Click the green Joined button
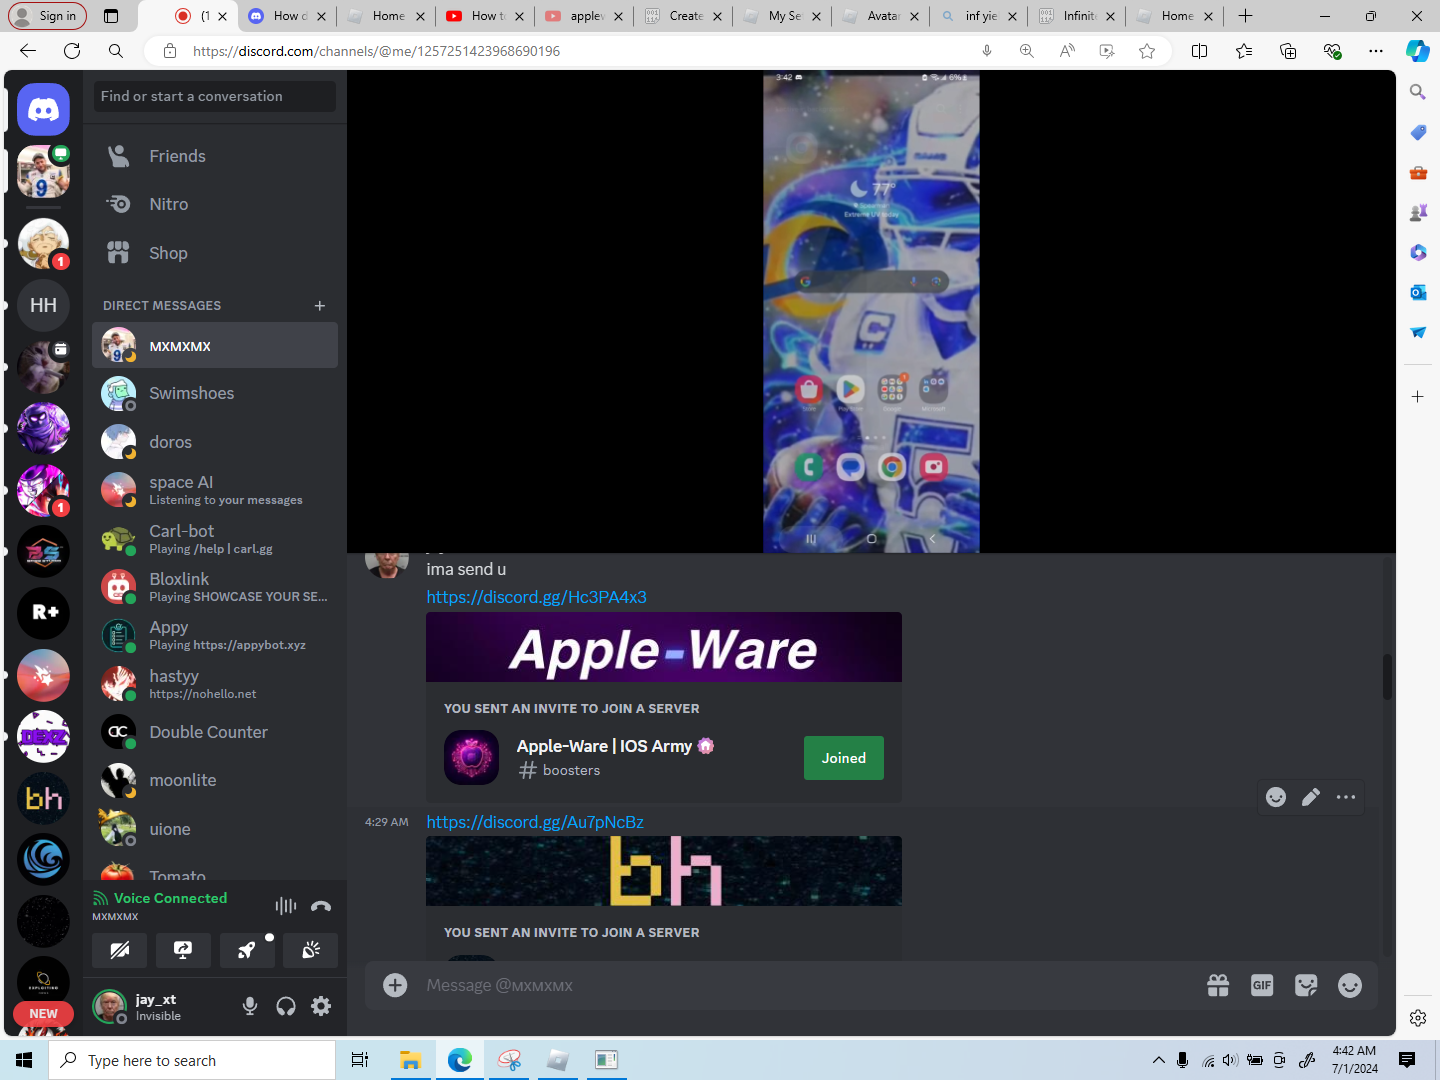 tap(844, 758)
